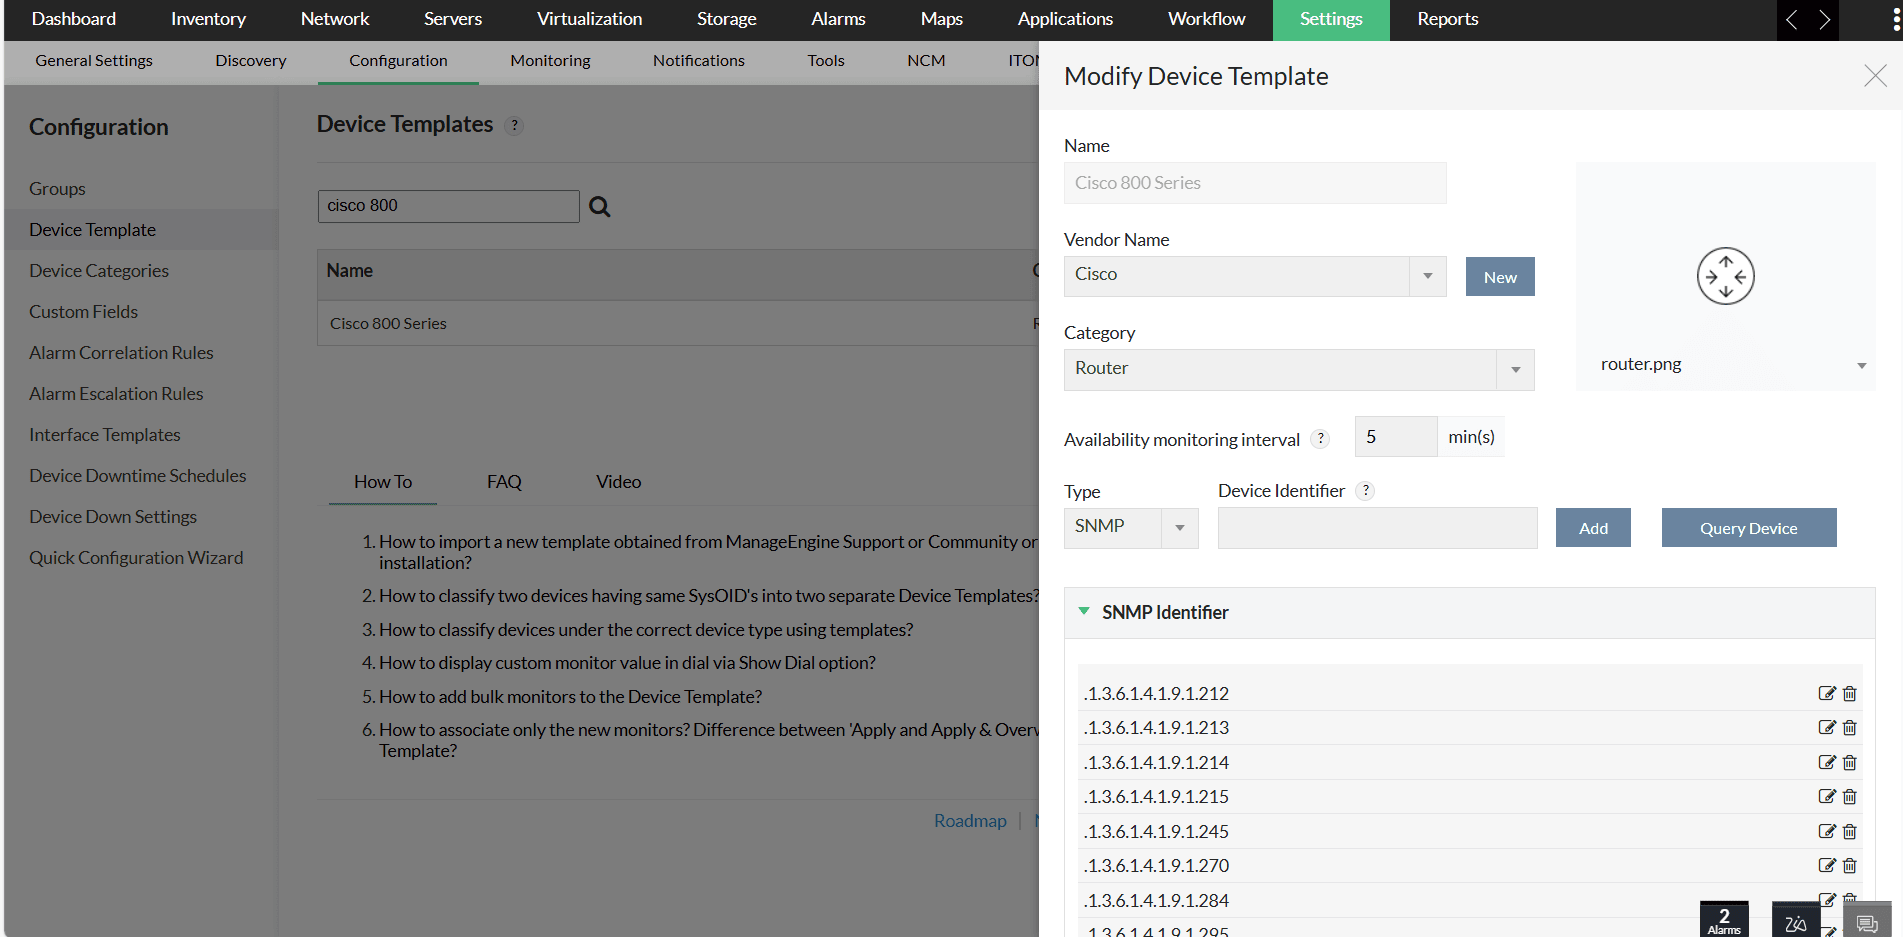Open the Storage menu
This screenshot has width=1903, height=937.
click(727, 19)
